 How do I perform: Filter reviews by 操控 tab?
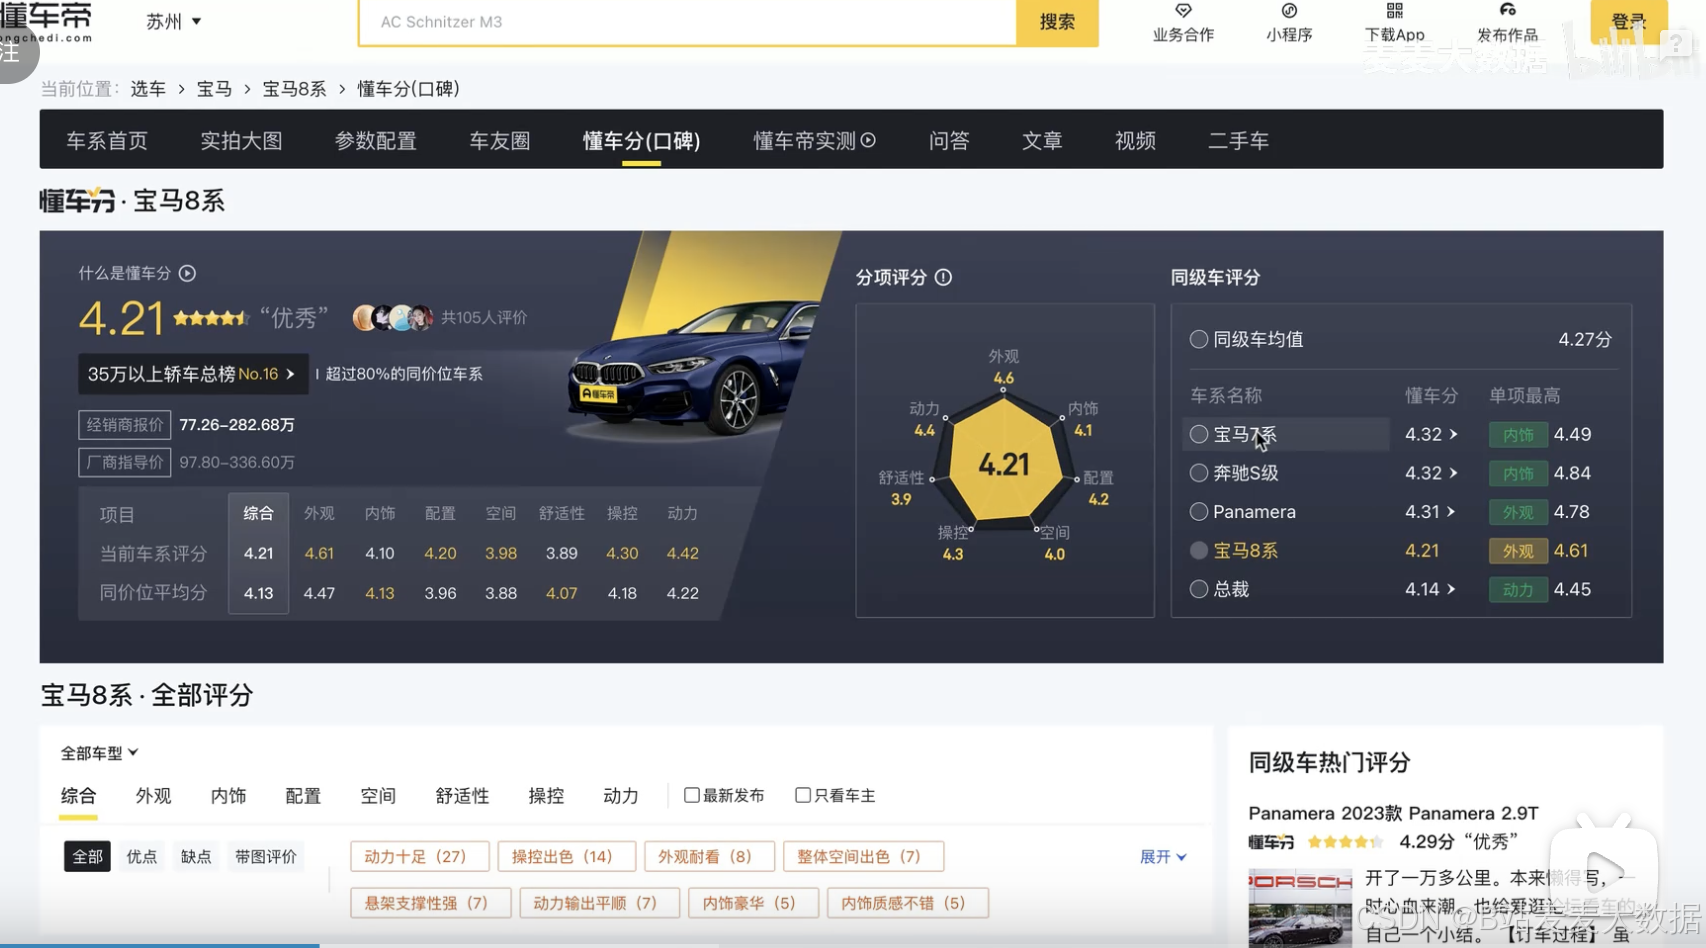pos(546,796)
